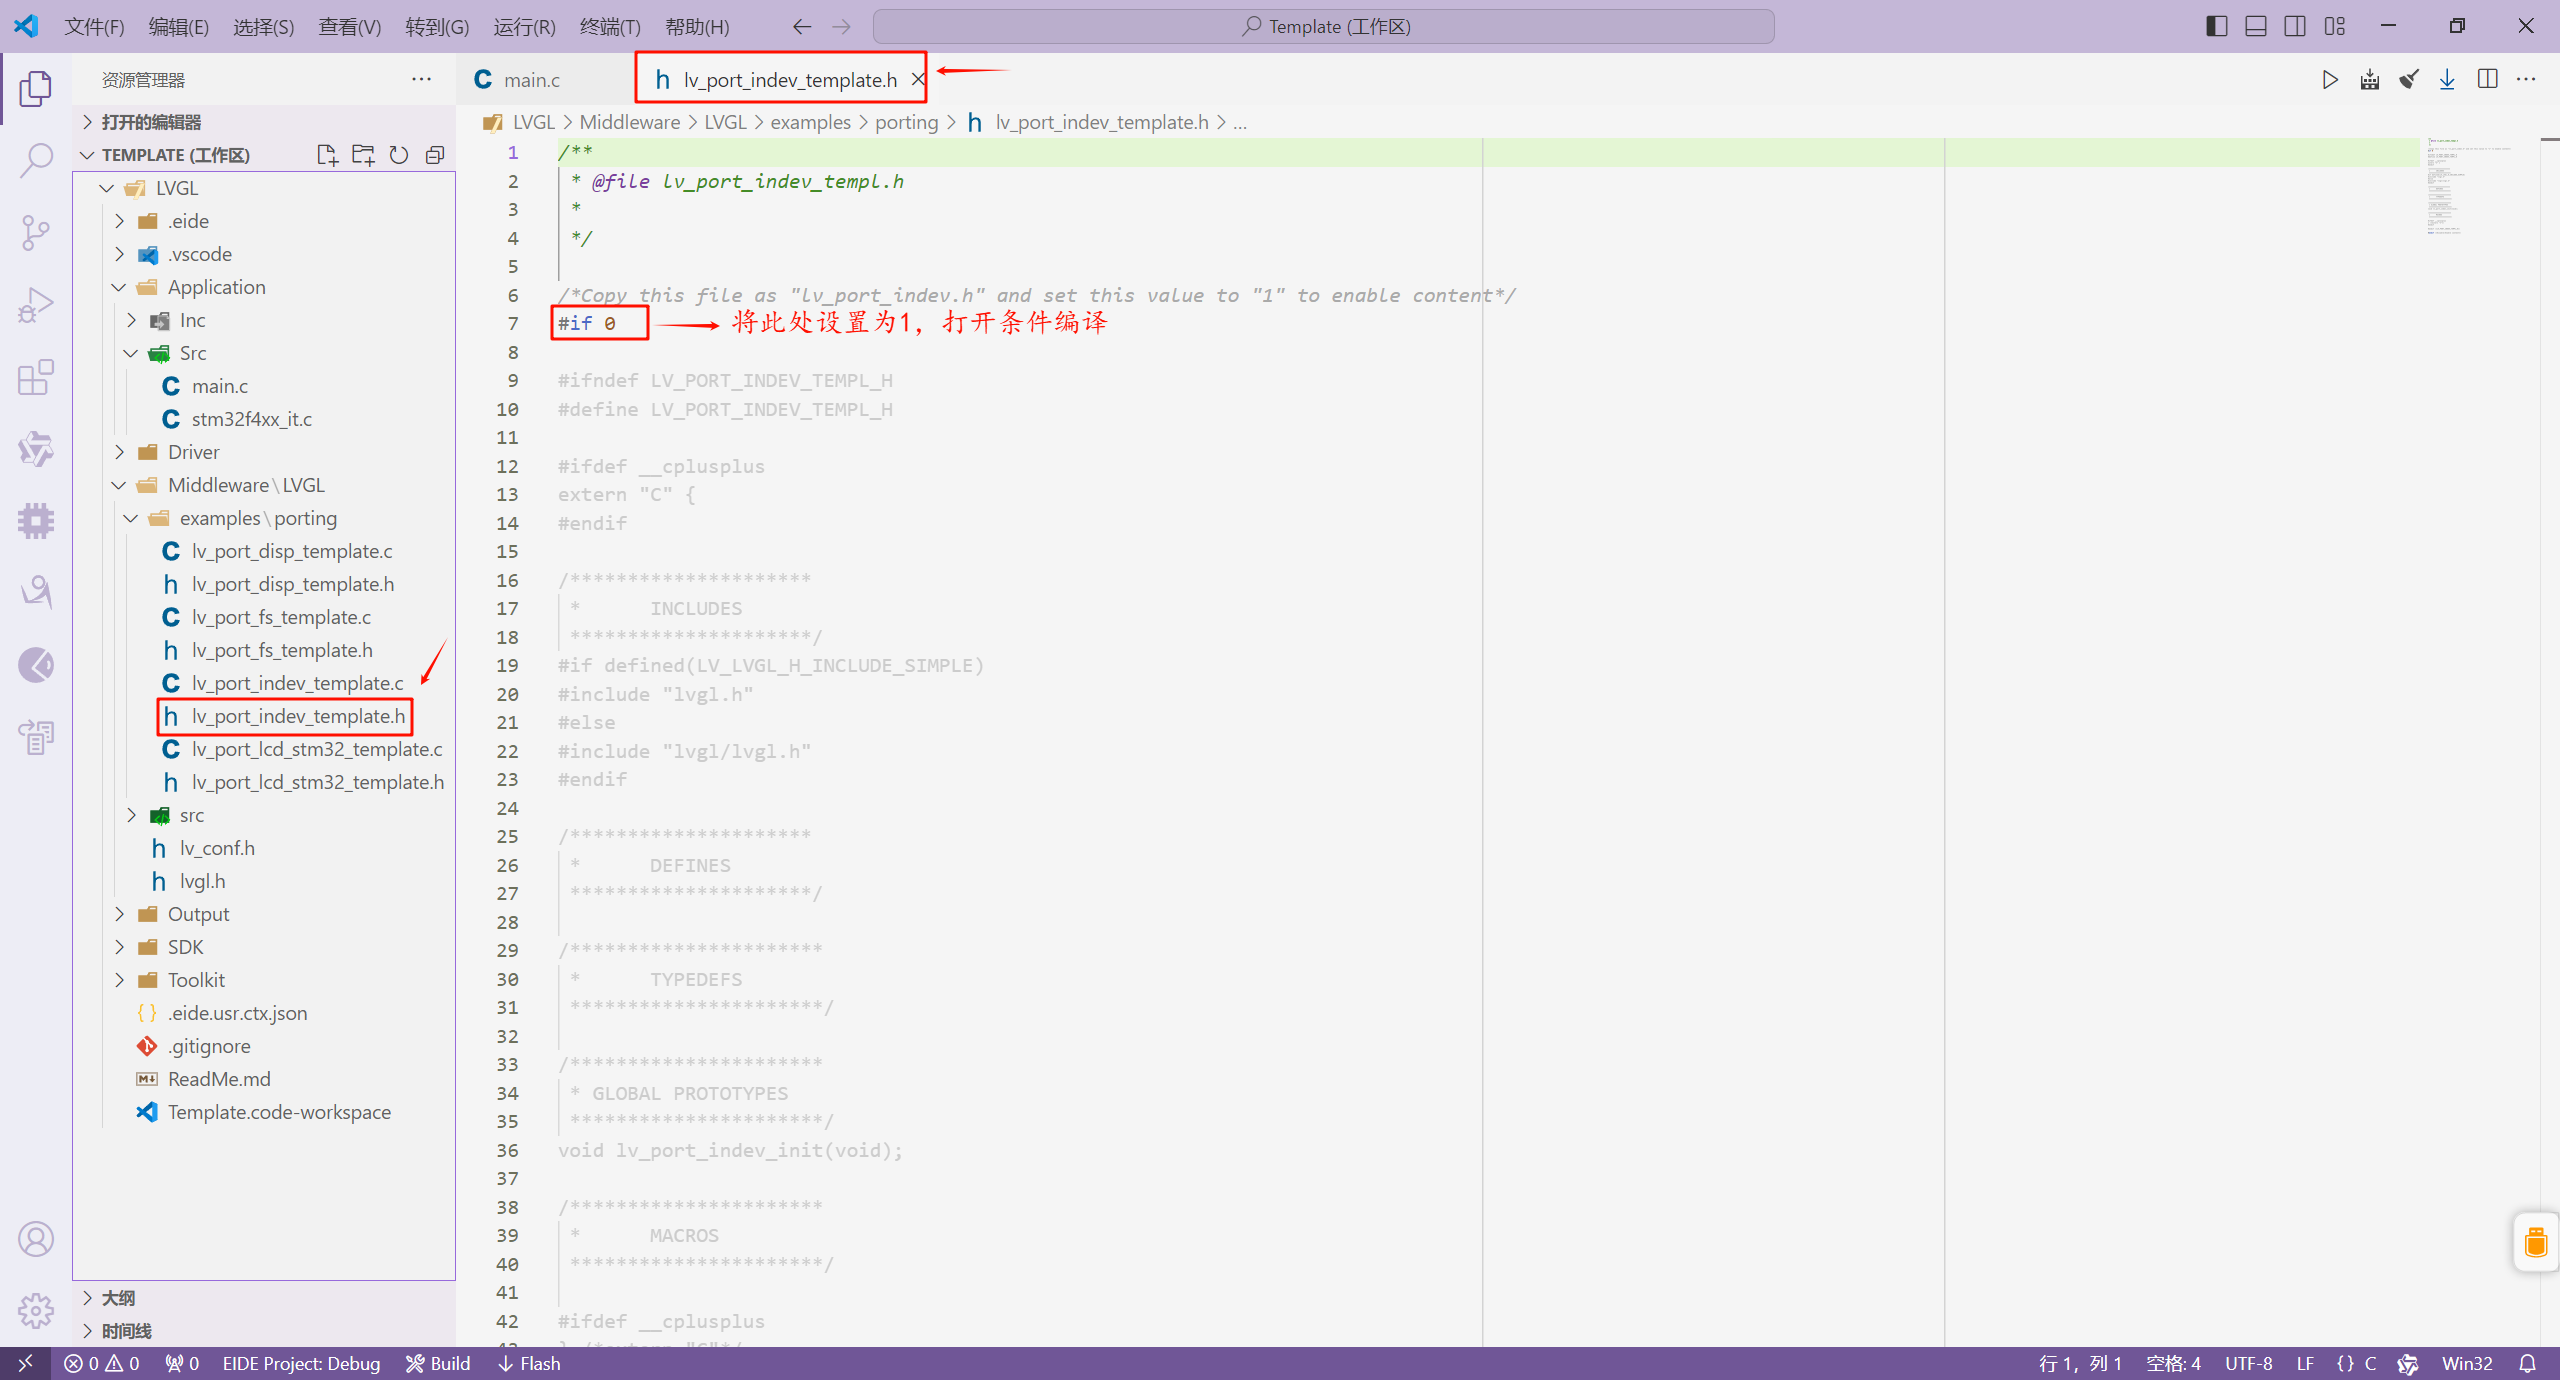This screenshot has height=1380, width=2560.
Task: Click Flash in the status bar
Action: [x=529, y=1363]
